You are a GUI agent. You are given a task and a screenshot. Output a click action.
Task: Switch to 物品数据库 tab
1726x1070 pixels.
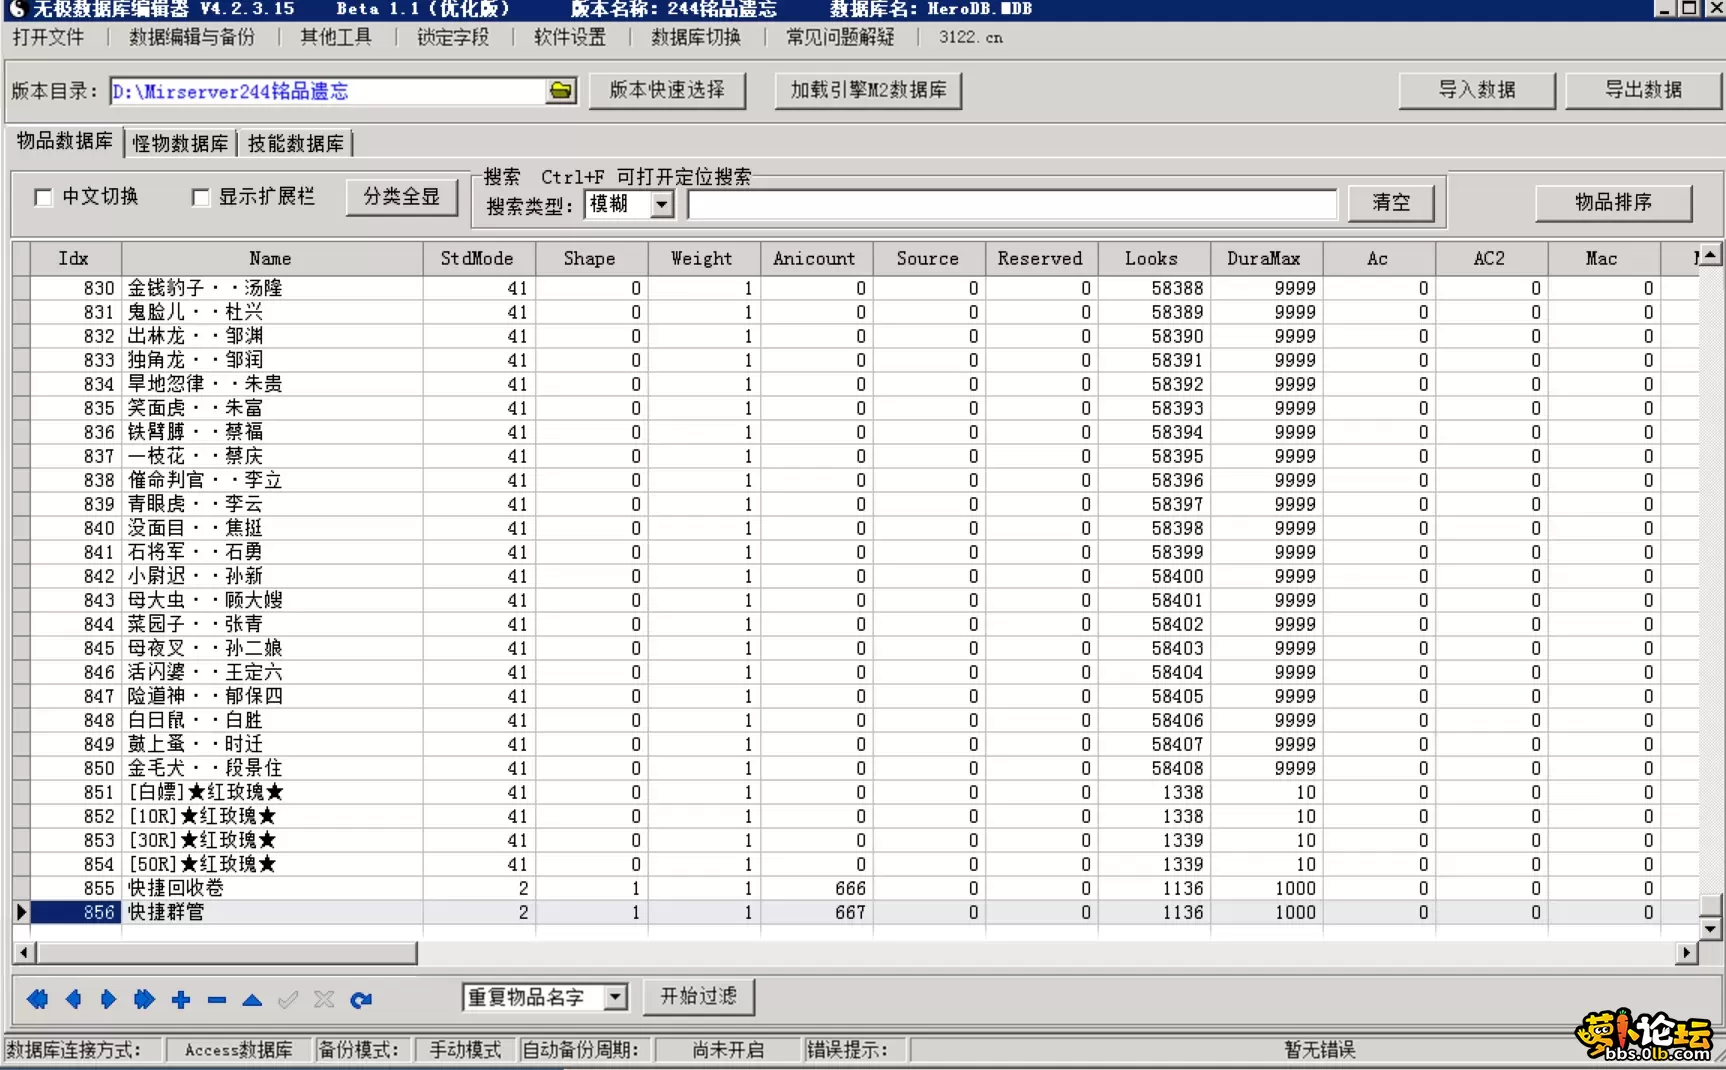pyautogui.click(x=65, y=141)
